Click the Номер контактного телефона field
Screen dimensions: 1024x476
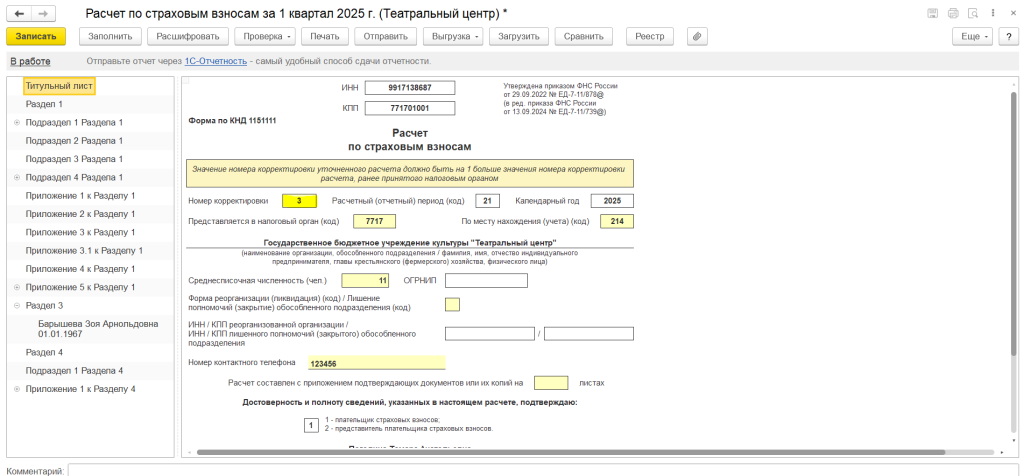pyautogui.click(x=374, y=363)
